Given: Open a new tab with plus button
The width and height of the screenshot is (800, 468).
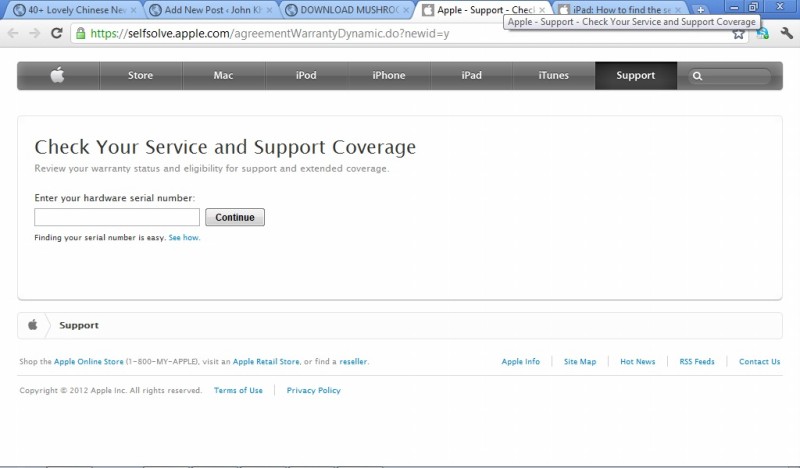Looking at the screenshot, I should (x=700, y=10).
